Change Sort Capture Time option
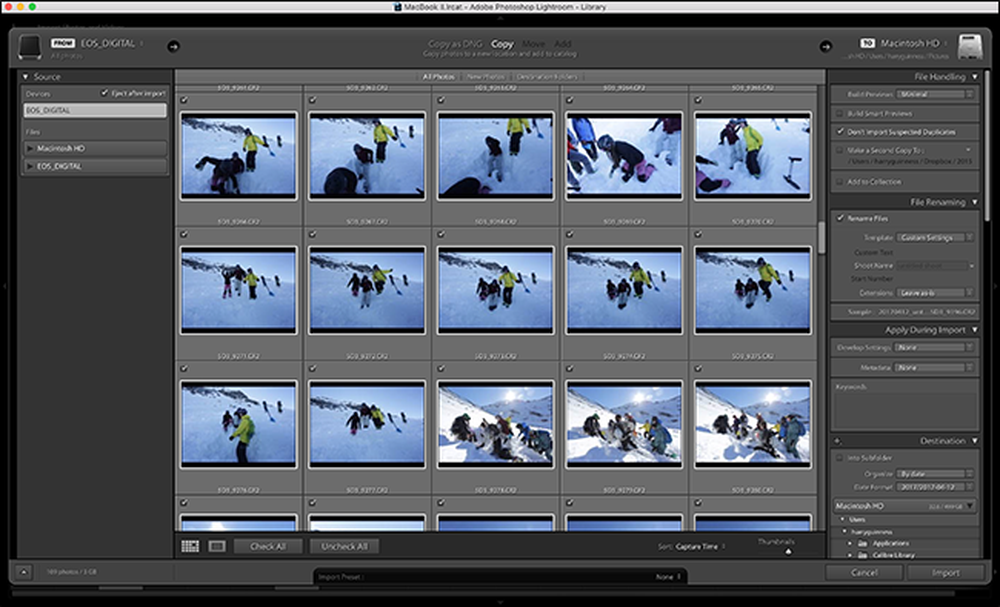The height and width of the screenshot is (607, 1000). (x=700, y=546)
